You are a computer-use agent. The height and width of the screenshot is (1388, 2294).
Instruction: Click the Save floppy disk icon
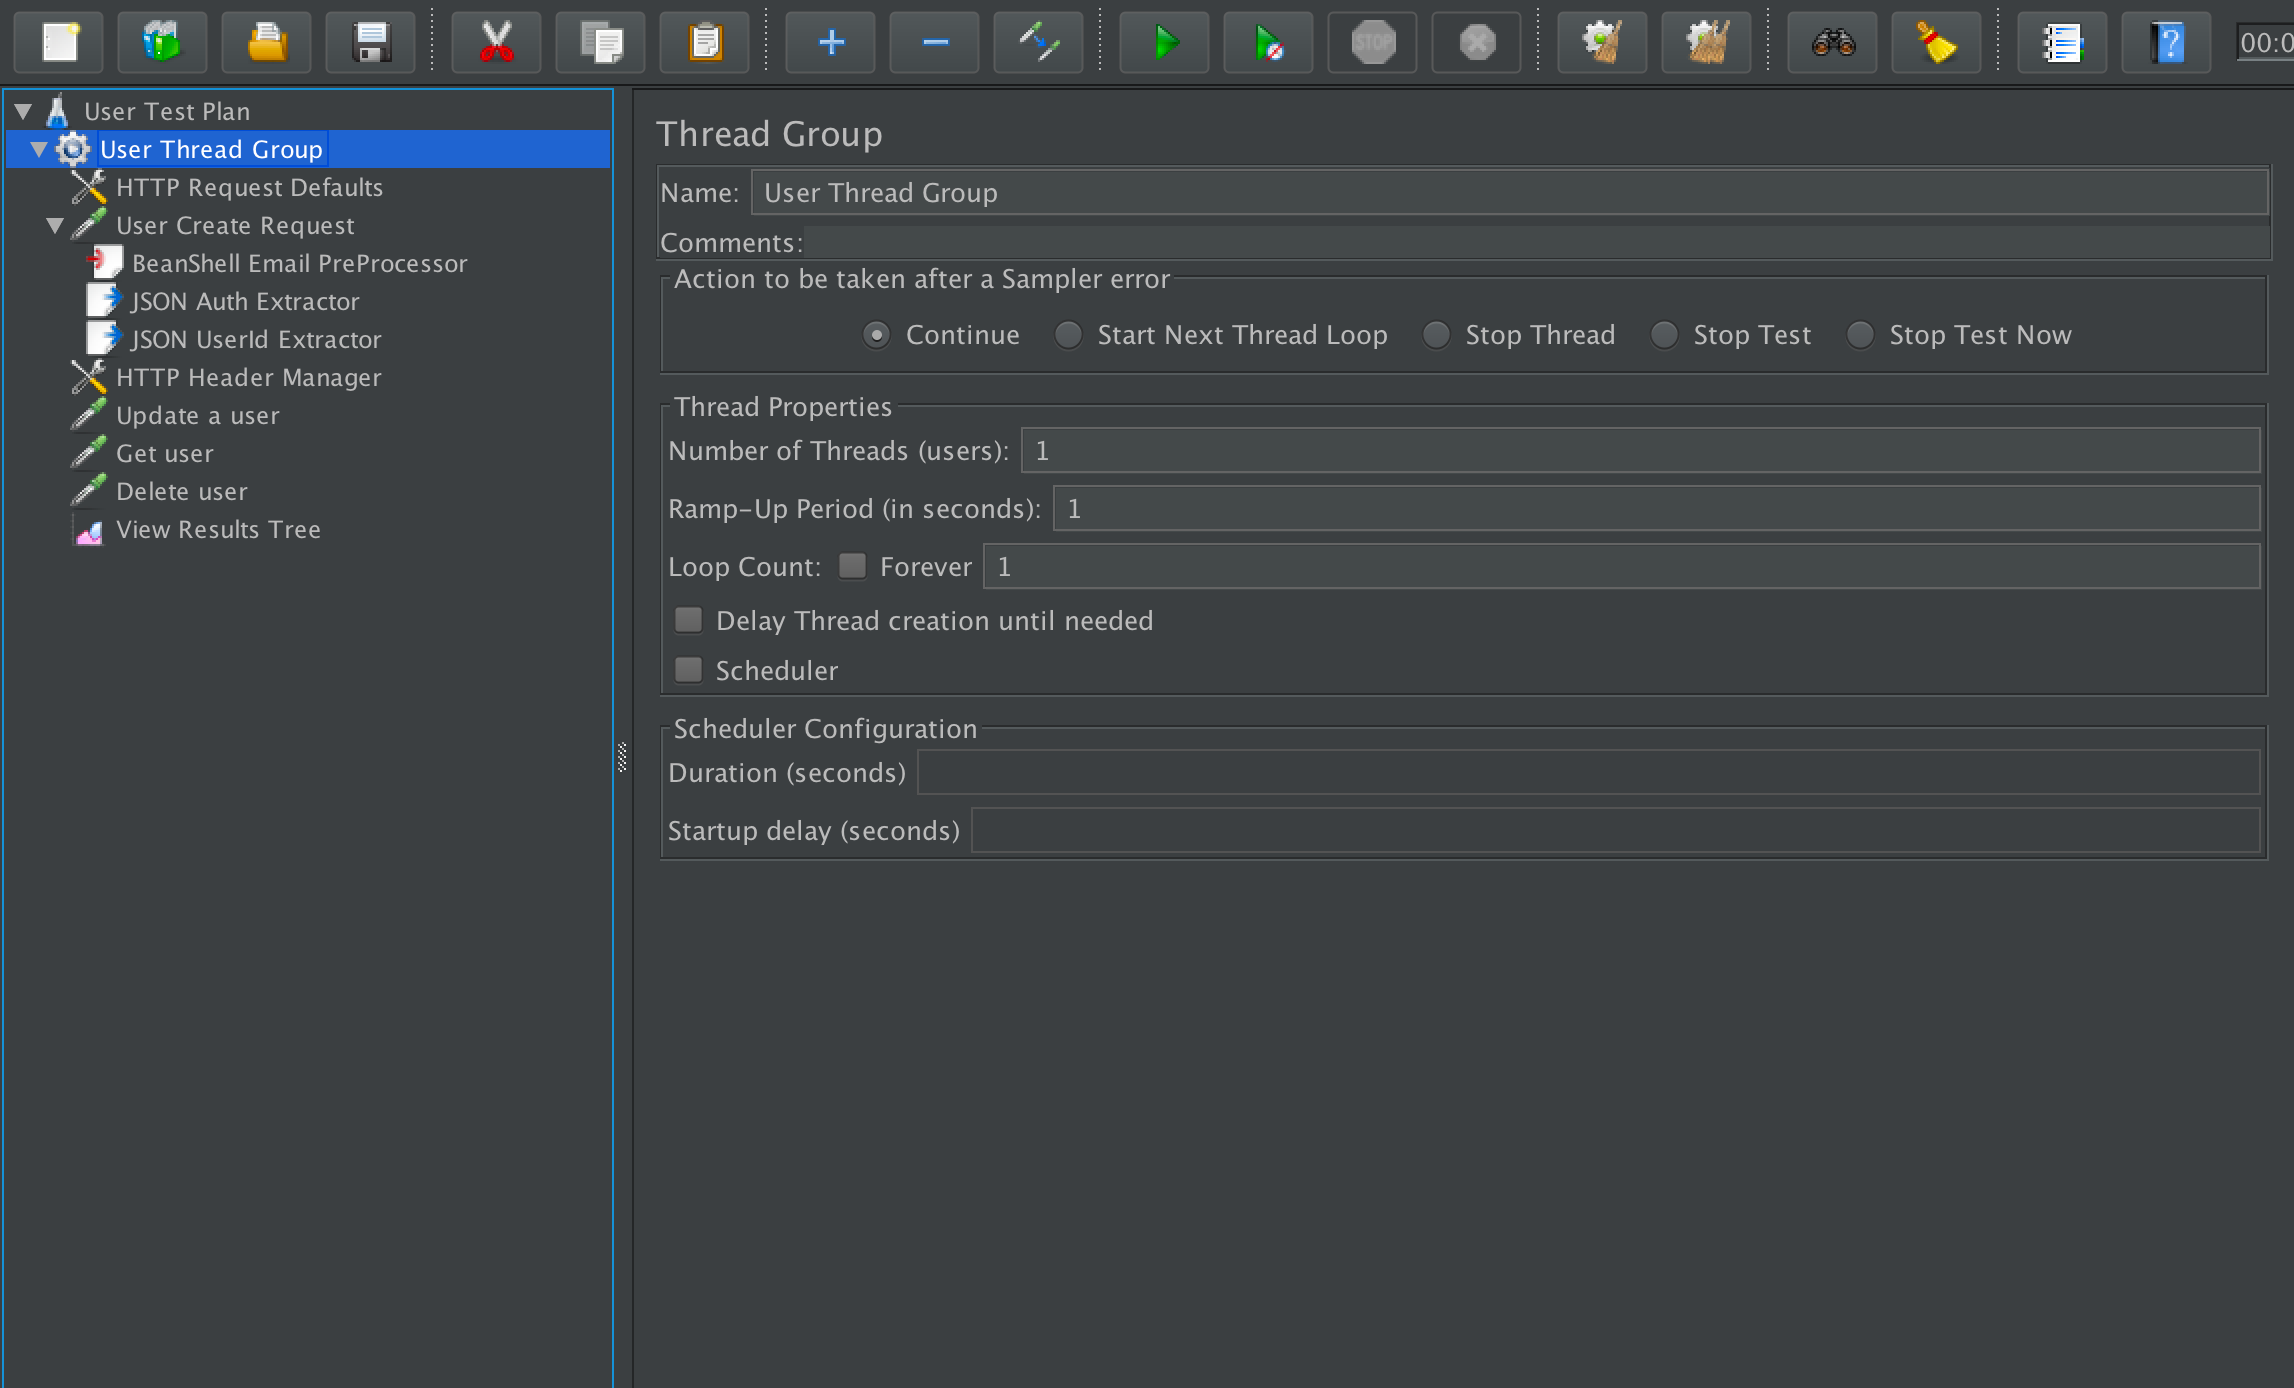coord(370,43)
